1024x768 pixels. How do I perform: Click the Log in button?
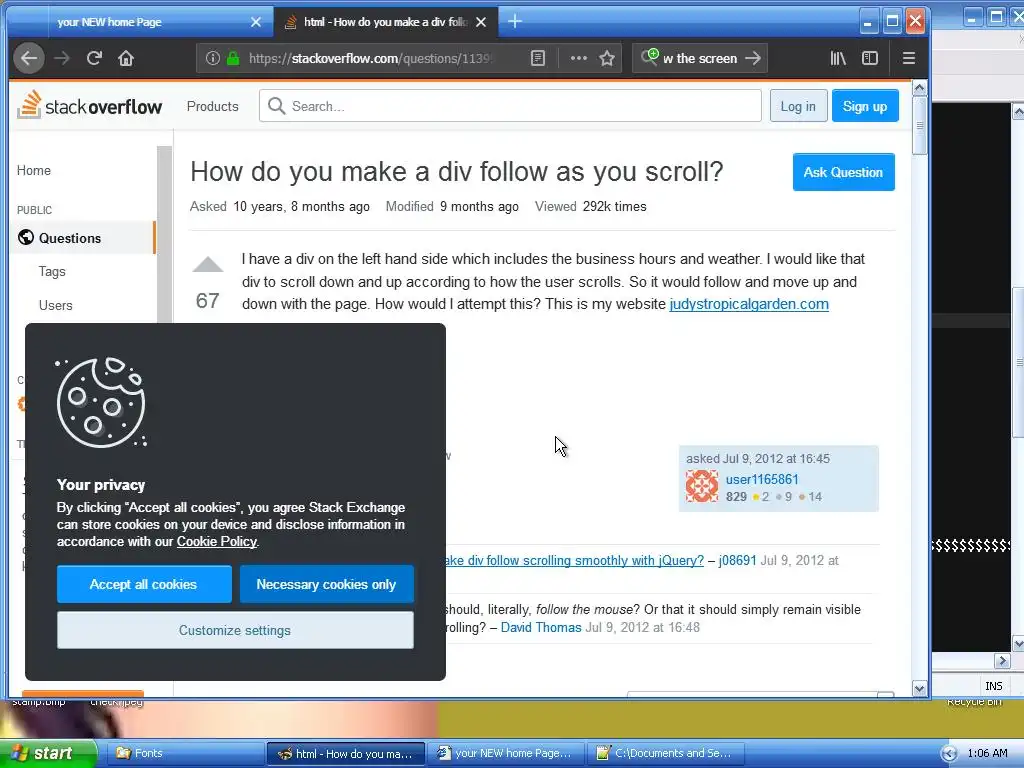tap(798, 106)
